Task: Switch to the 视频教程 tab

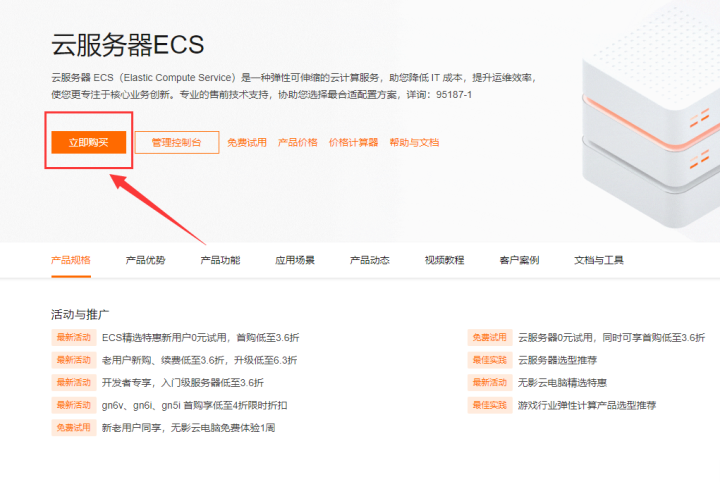Action: 444,260
